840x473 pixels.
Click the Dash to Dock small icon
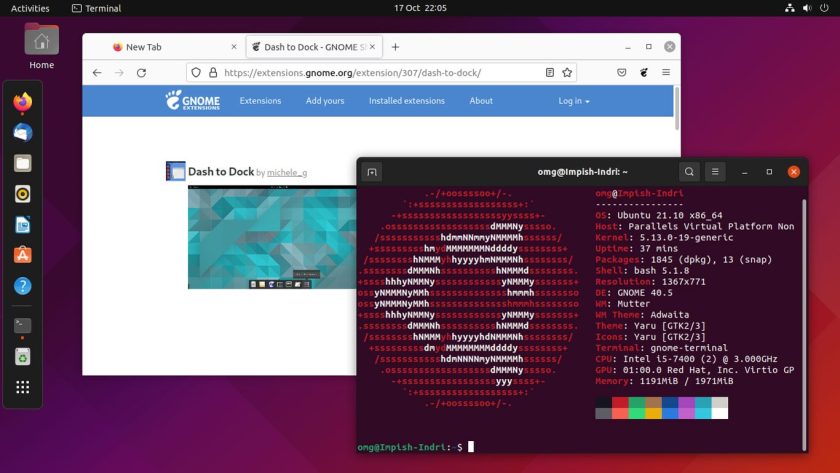175,171
